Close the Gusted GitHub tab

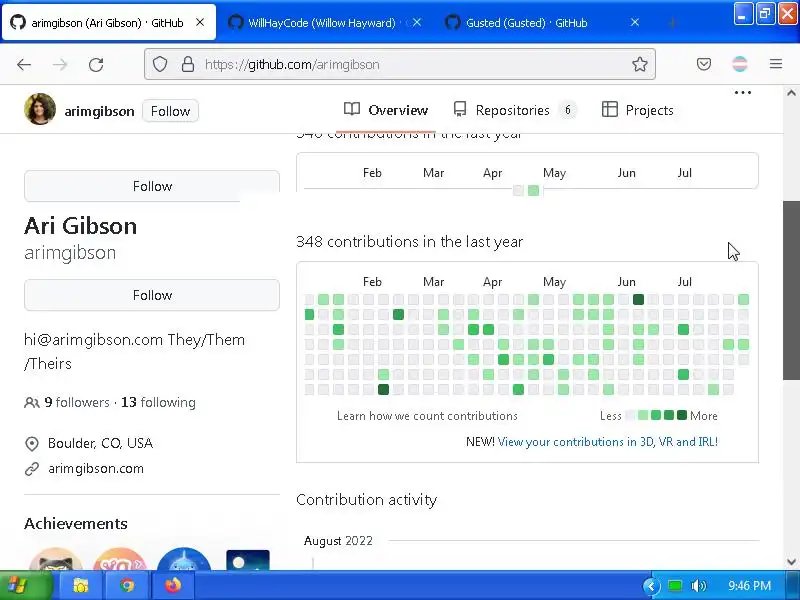[x=635, y=22]
